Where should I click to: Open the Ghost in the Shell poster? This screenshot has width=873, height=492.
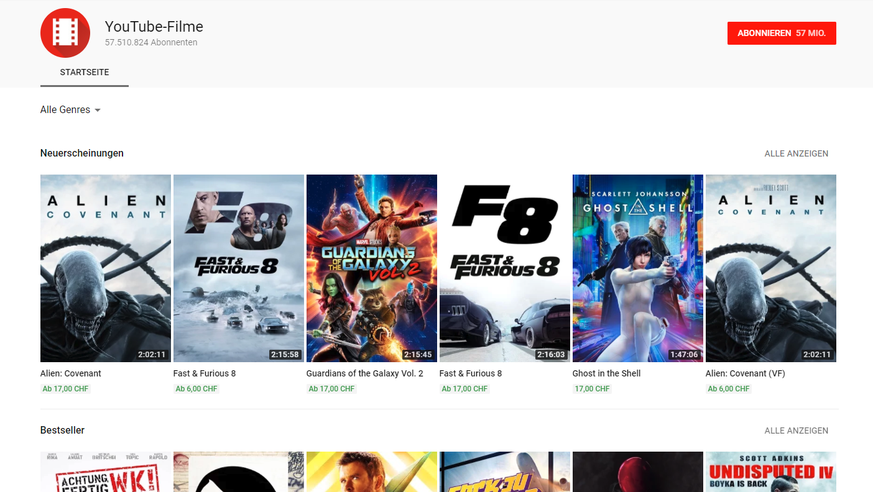[x=637, y=268]
